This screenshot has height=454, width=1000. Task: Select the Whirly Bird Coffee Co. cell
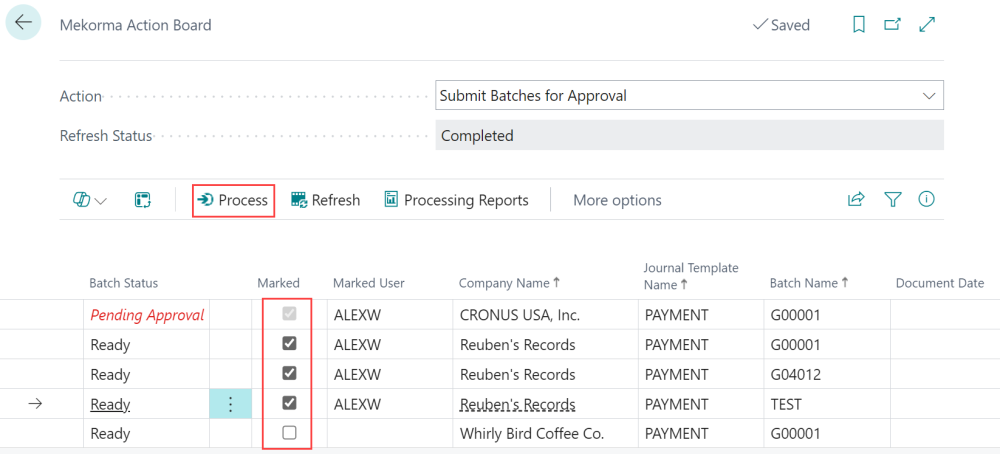[546, 434]
